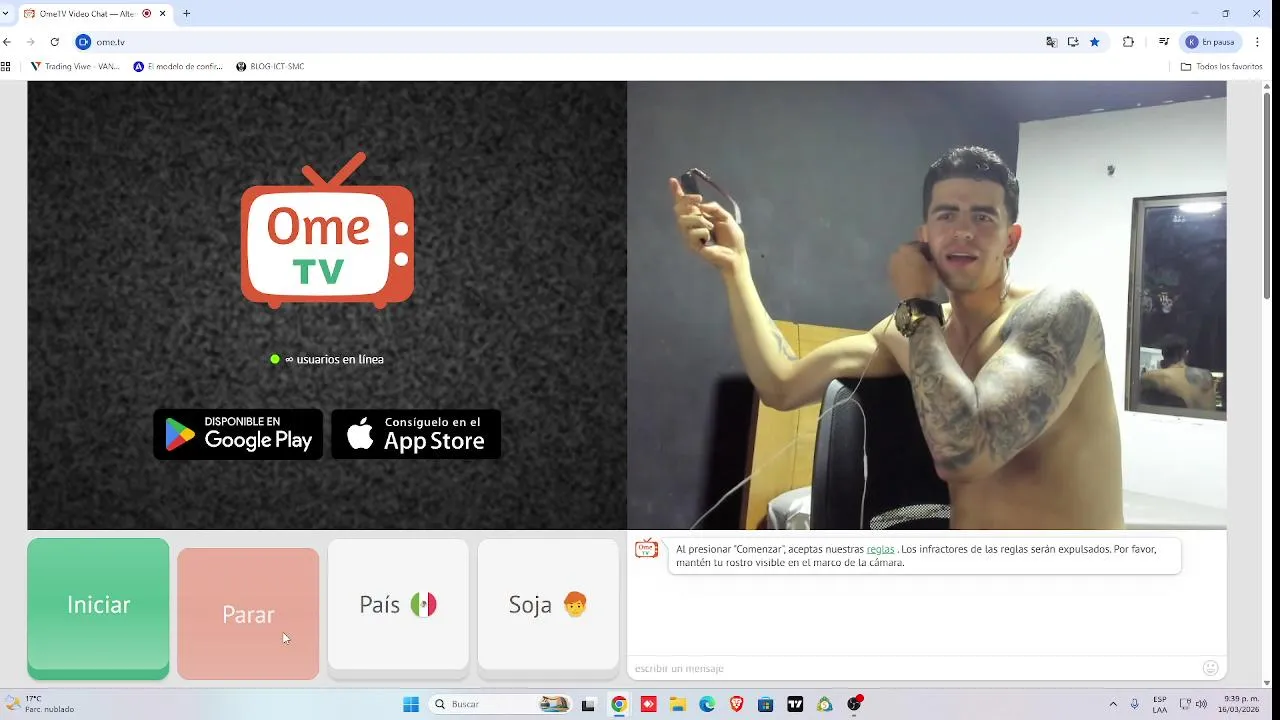Screen dimensions: 1280x720
Task: Click the bookmark star icon
Action: [1095, 42]
